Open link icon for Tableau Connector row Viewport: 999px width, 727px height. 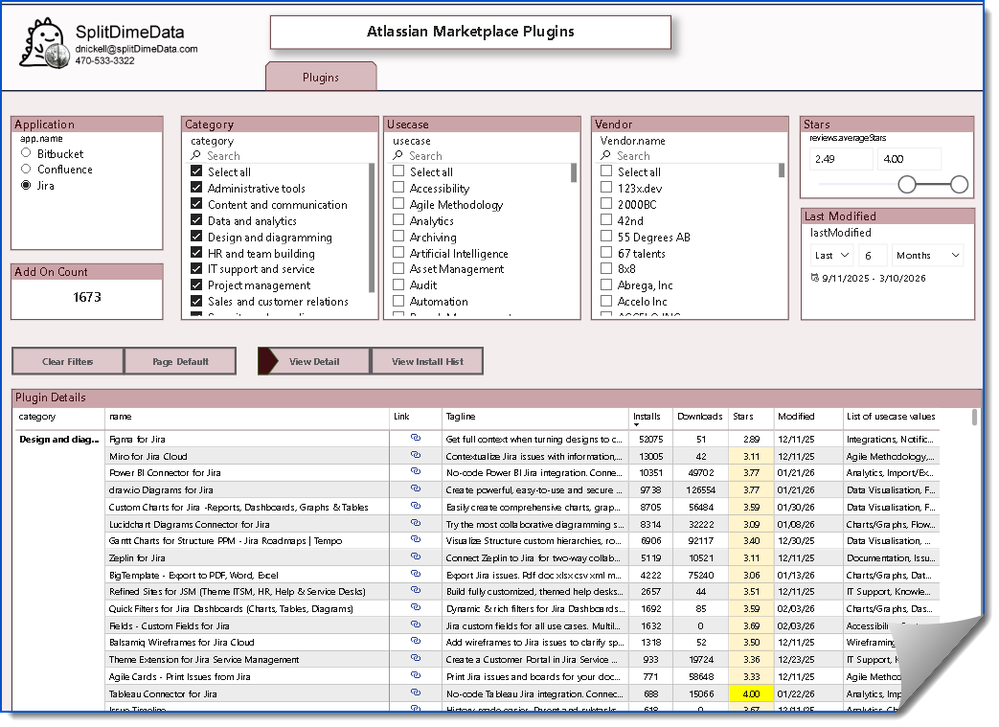[415, 693]
